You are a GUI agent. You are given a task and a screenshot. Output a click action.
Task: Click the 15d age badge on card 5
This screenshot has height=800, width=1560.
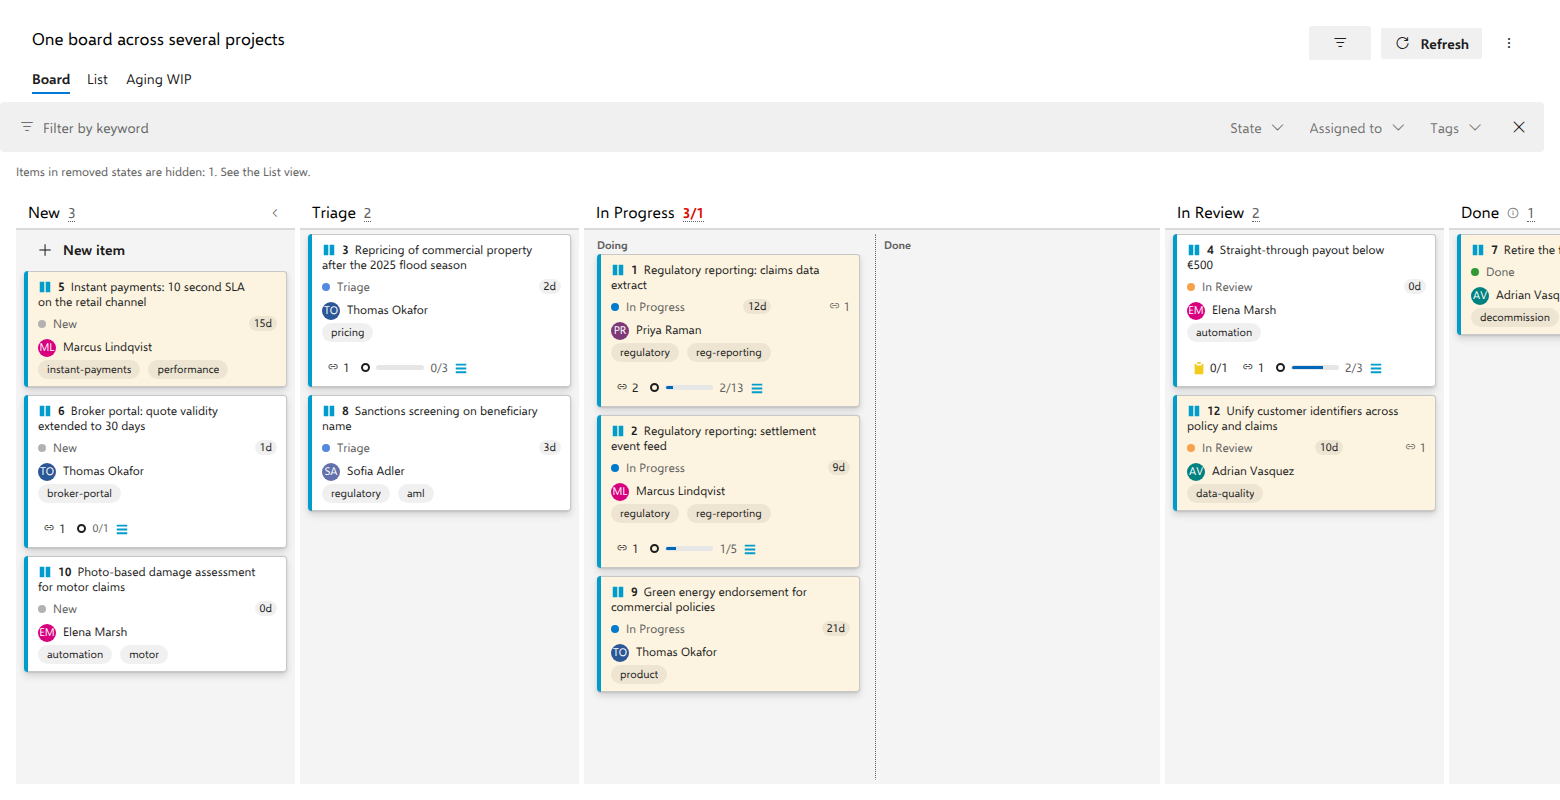(263, 324)
